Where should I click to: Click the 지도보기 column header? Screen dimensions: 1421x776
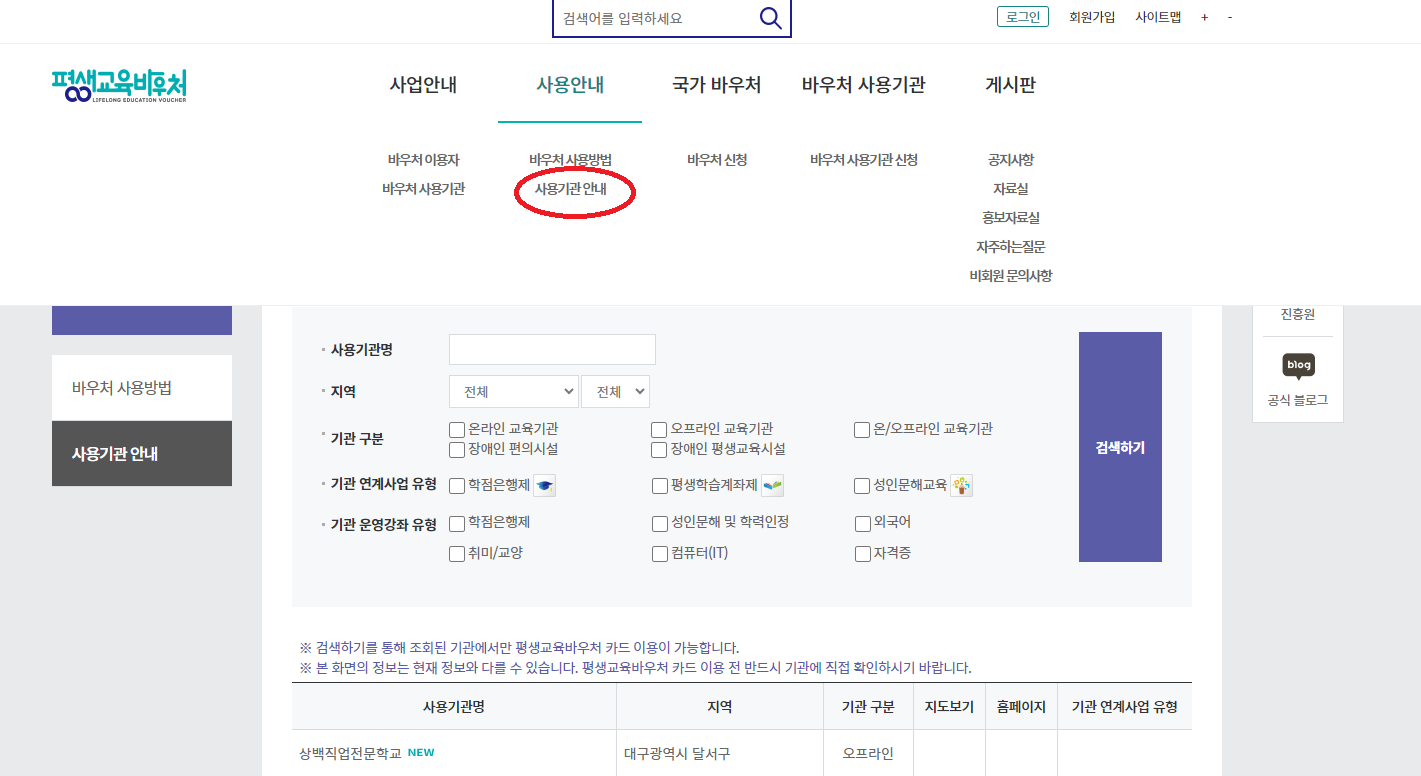click(949, 707)
